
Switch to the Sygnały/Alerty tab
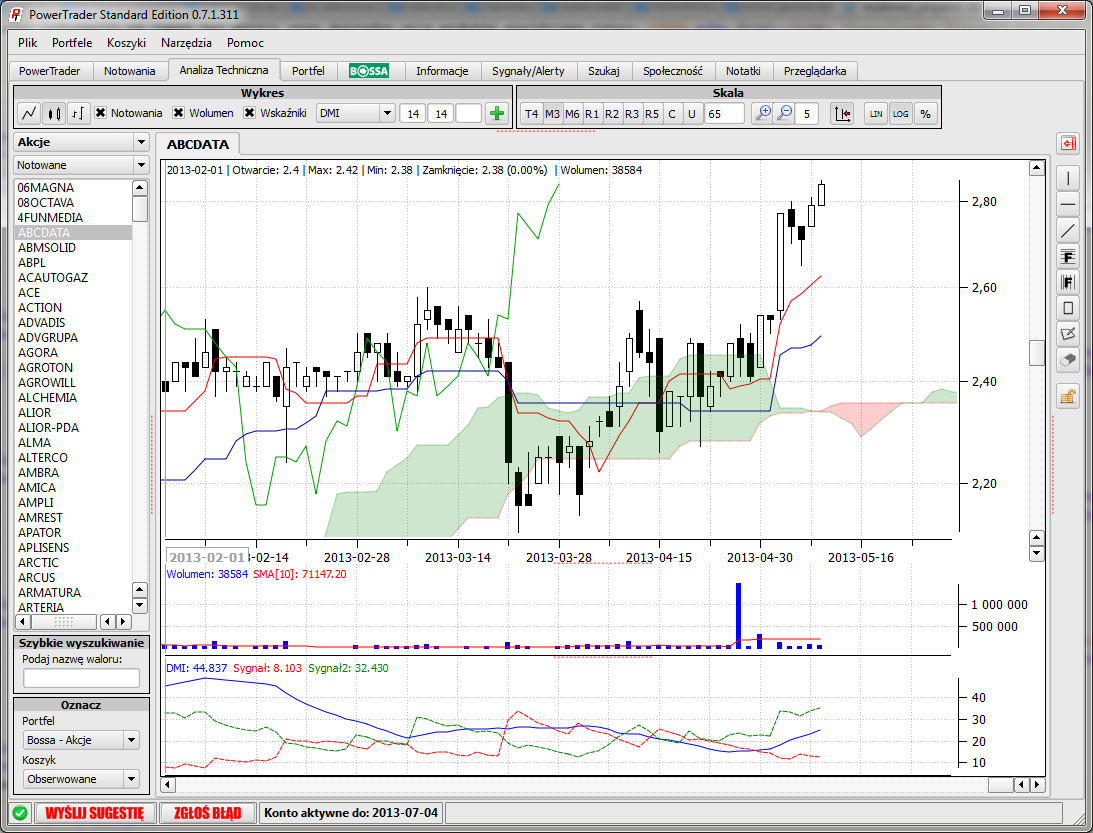(x=528, y=71)
